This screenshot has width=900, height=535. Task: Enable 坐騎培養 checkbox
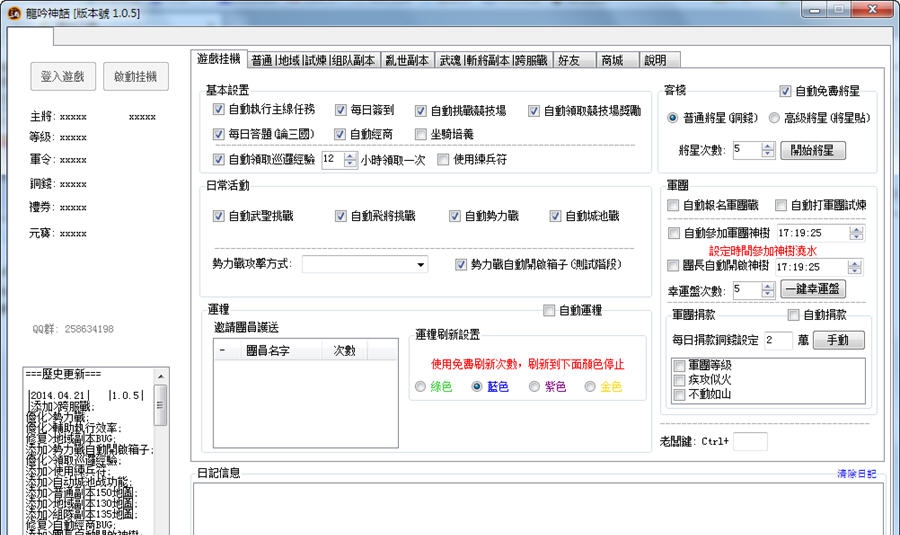pyautogui.click(x=421, y=134)
